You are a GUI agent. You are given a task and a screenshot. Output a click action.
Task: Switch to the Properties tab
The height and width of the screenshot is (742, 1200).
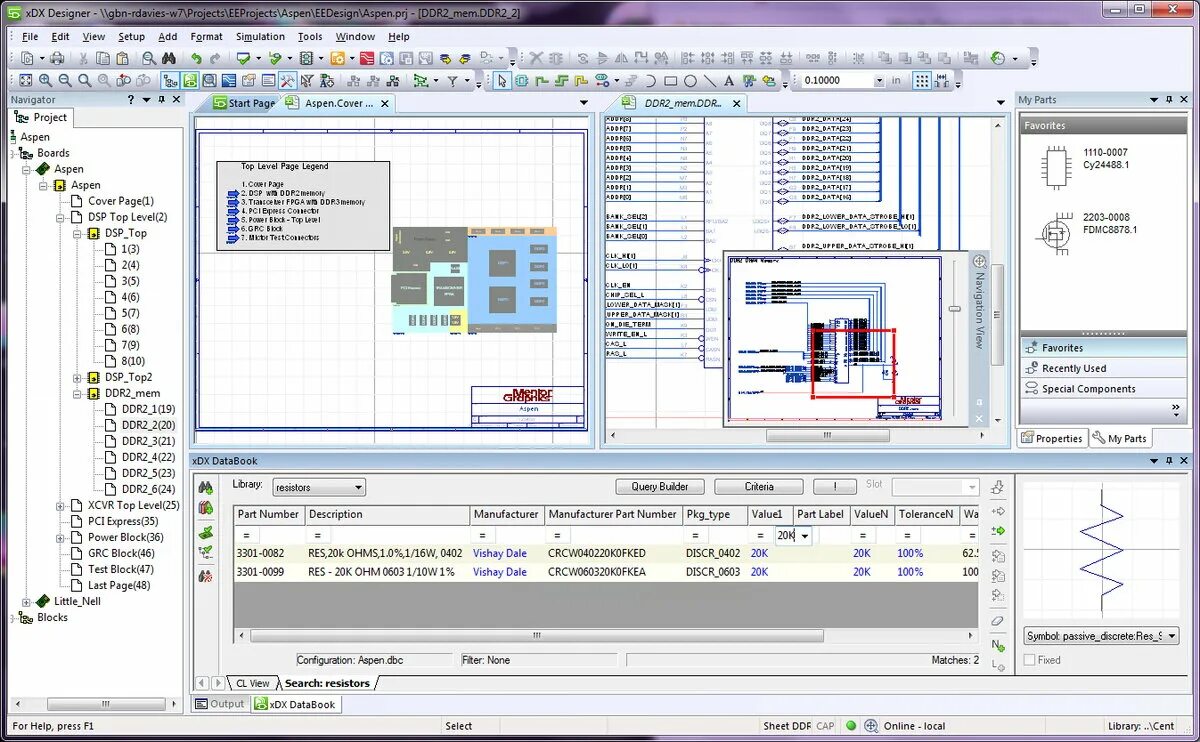[1052, 438]
